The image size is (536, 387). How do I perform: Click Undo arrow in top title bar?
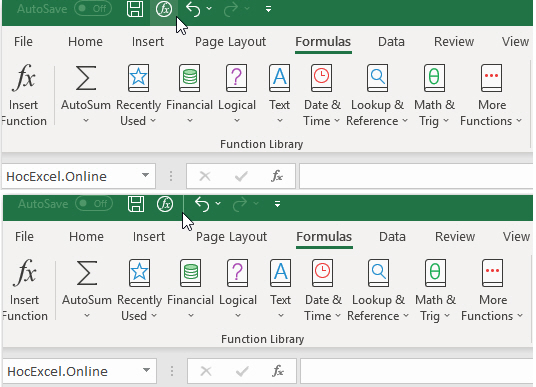point(193,9)
